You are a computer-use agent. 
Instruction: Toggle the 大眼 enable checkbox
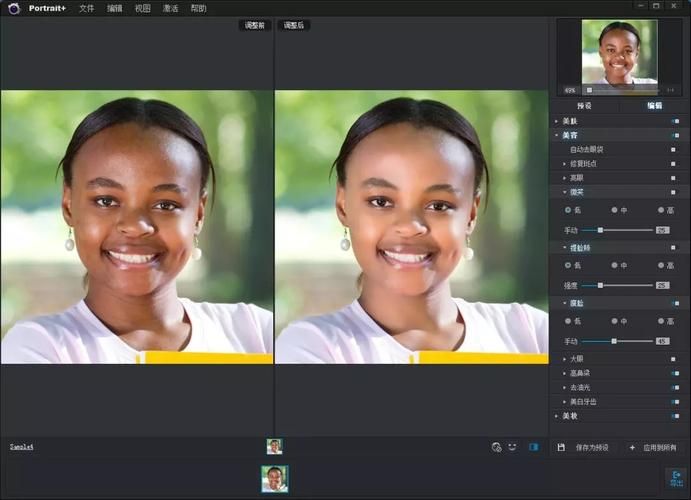pos(673,358)
